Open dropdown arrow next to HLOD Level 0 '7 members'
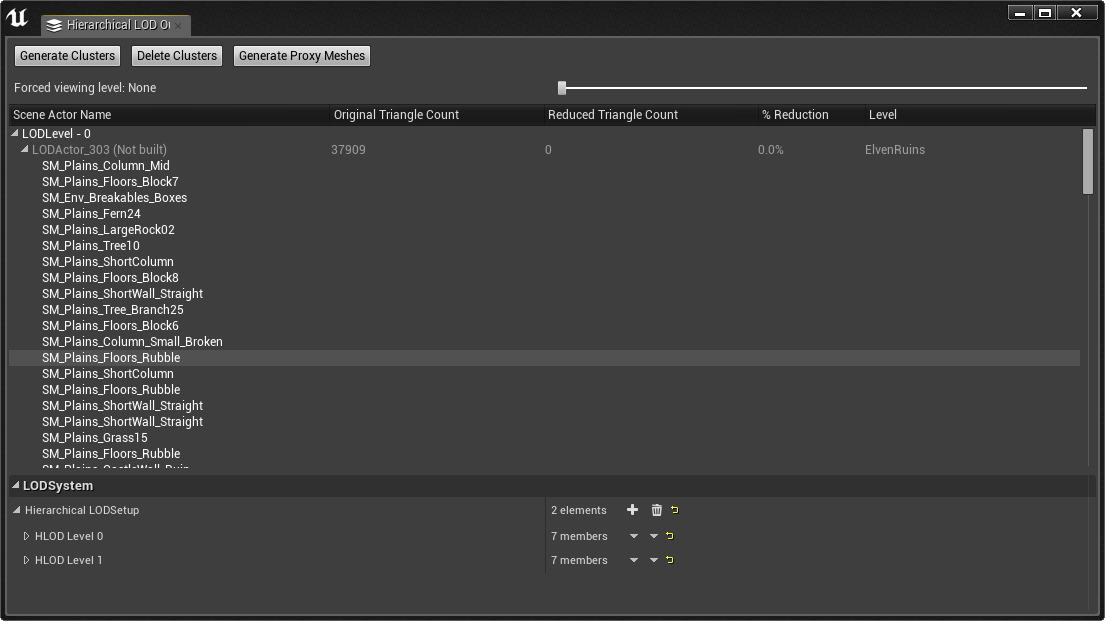This screenshot has height=621, width=1105. point(634,536)
